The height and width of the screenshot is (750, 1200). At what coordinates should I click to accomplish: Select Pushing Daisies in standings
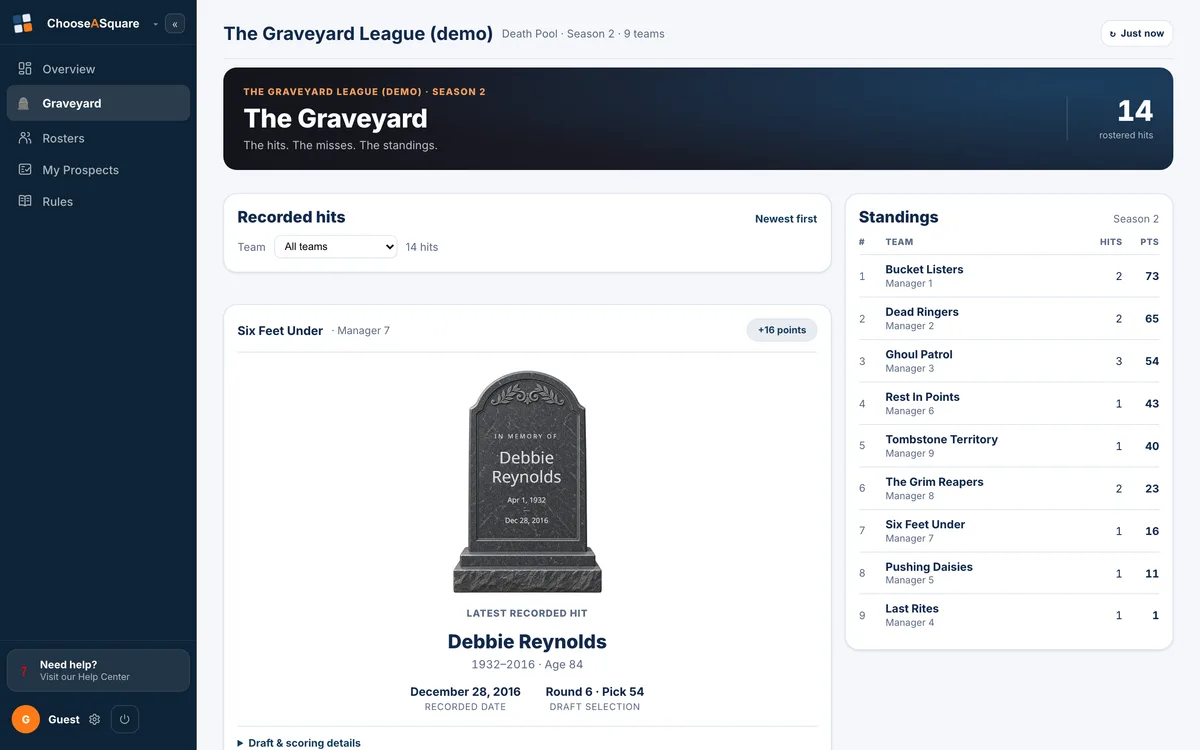tap(929, 567)
